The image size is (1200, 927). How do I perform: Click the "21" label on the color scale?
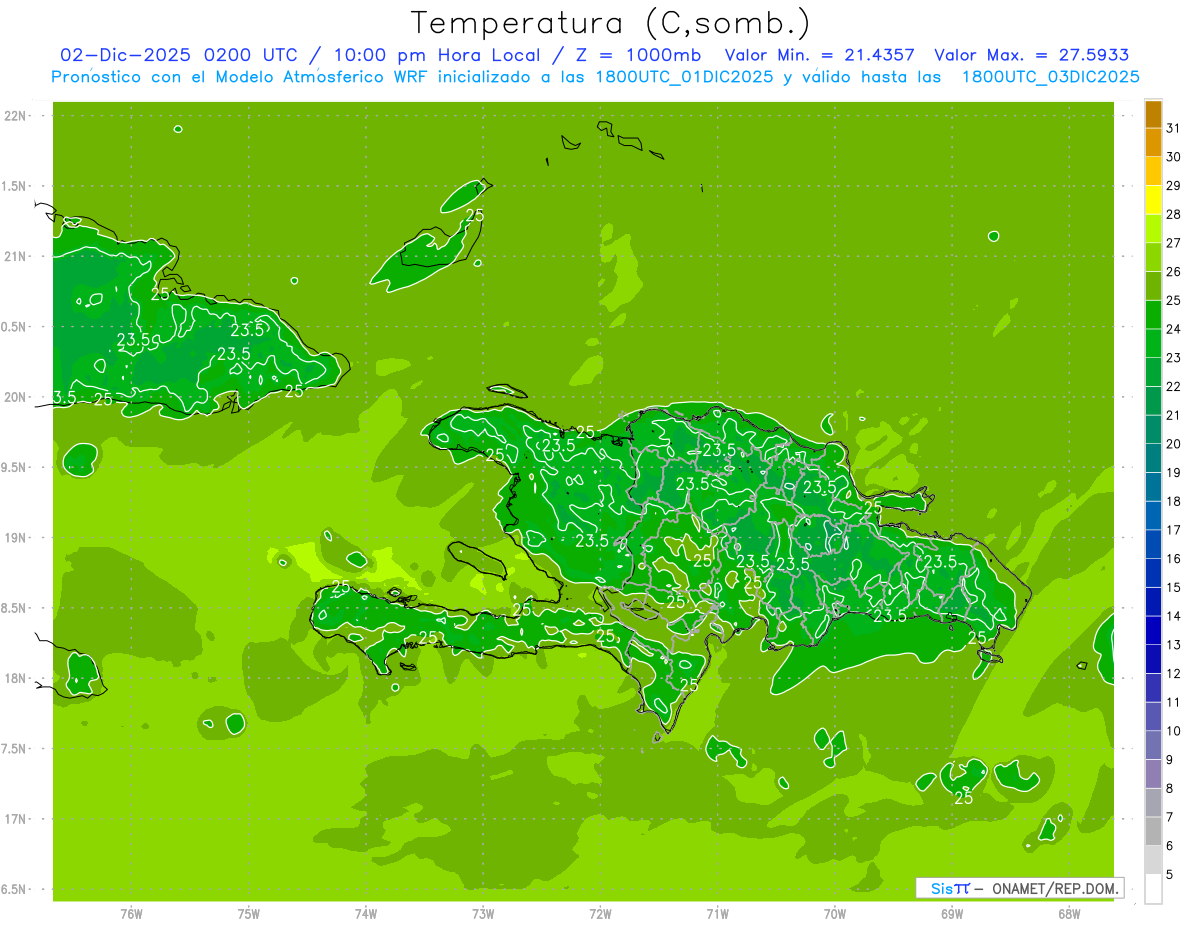pyautogui.click(x=1174, y=415)
